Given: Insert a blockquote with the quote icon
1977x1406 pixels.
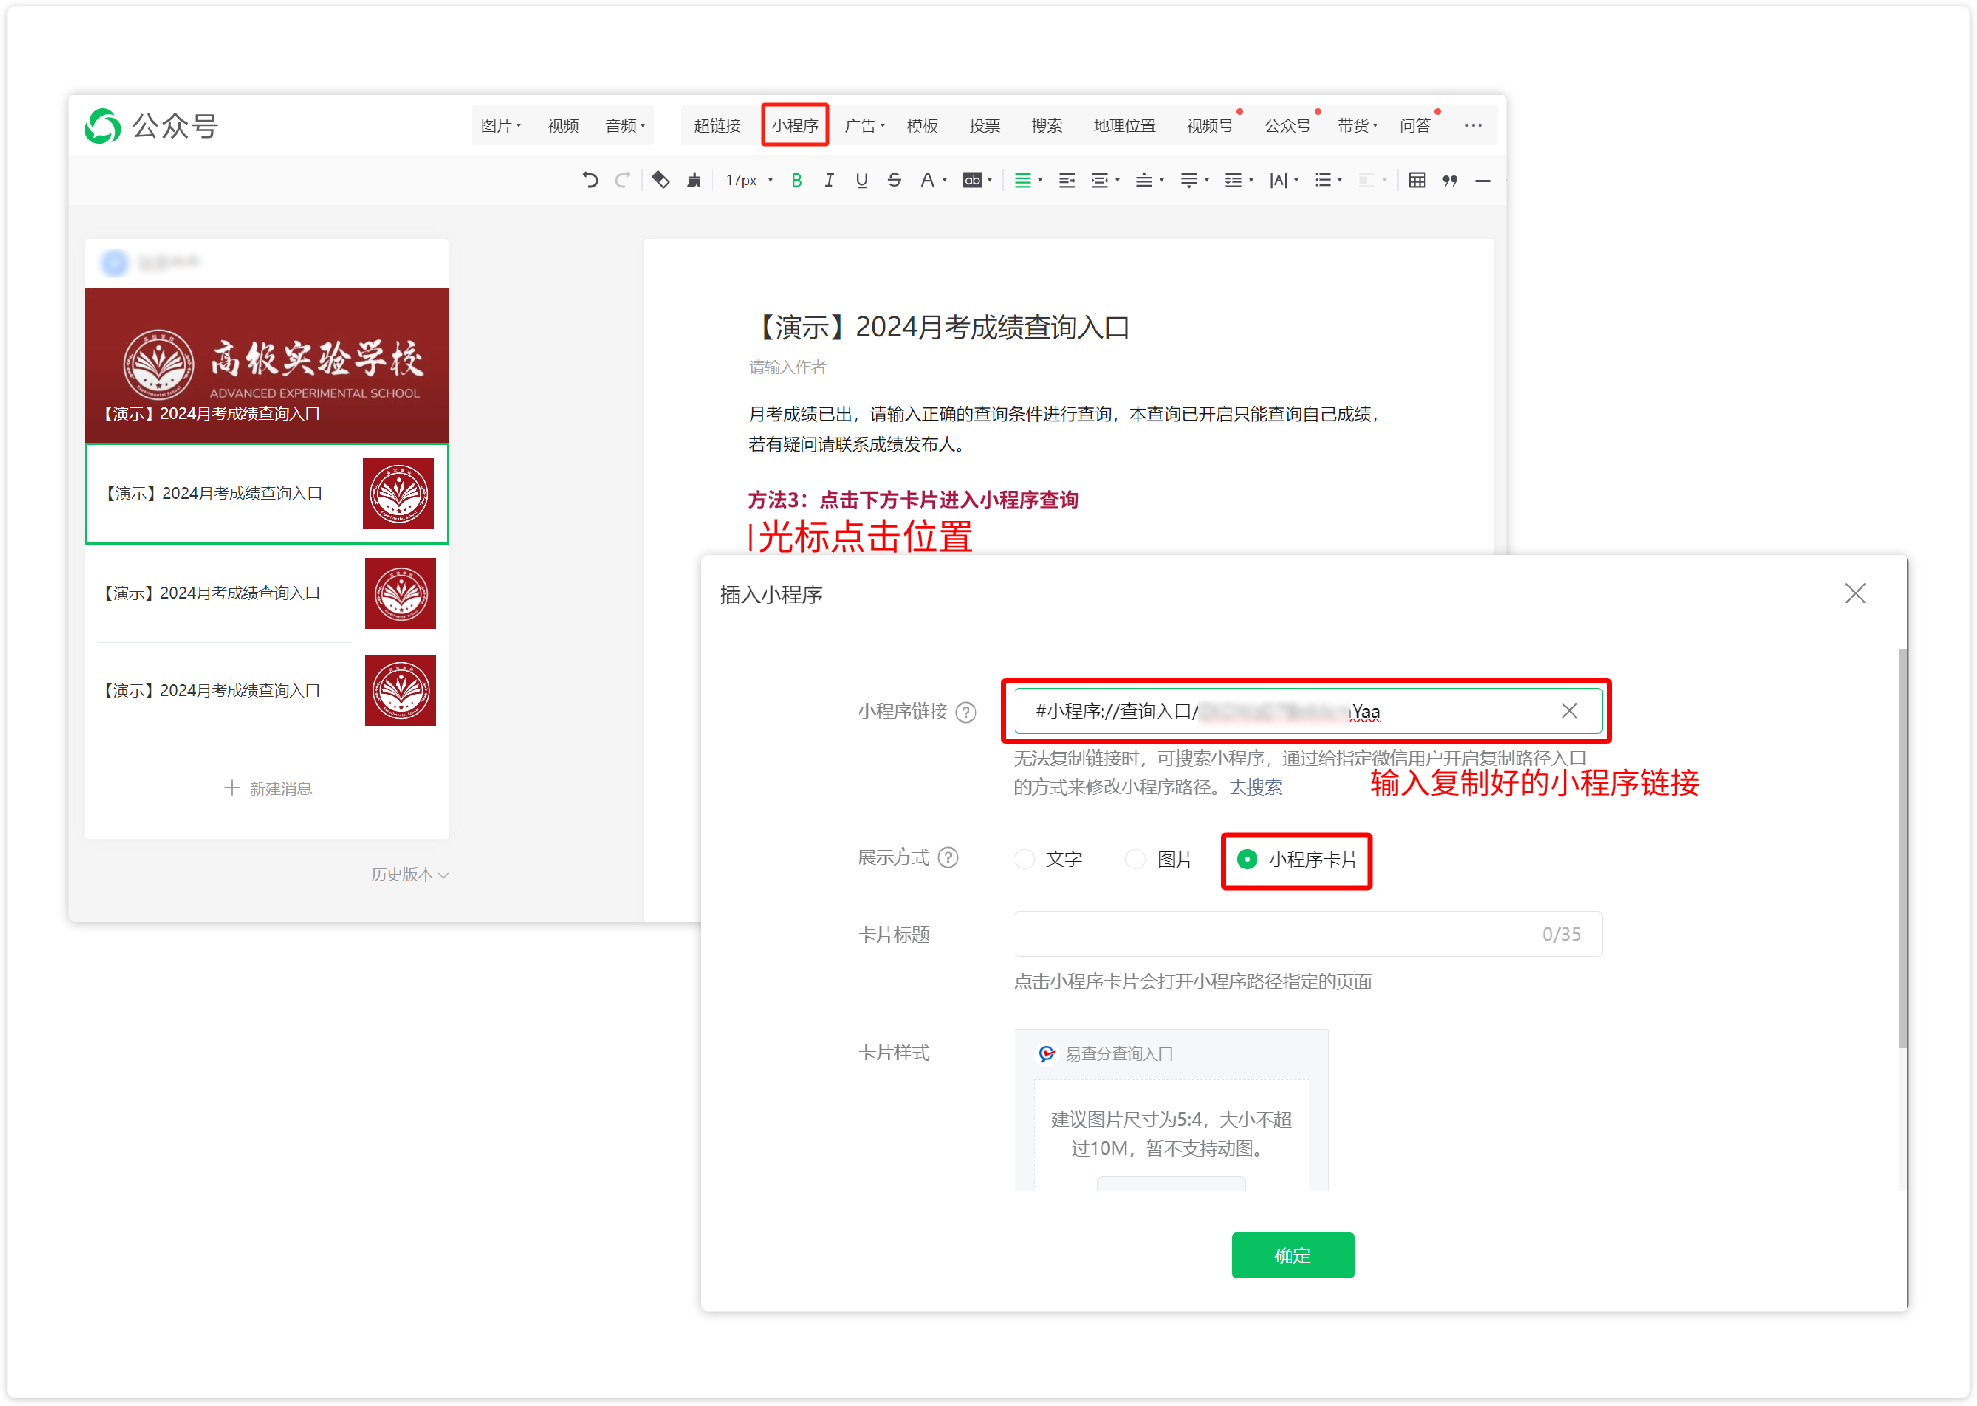Looking at the screenshot, I should [x=1449, y=180].
